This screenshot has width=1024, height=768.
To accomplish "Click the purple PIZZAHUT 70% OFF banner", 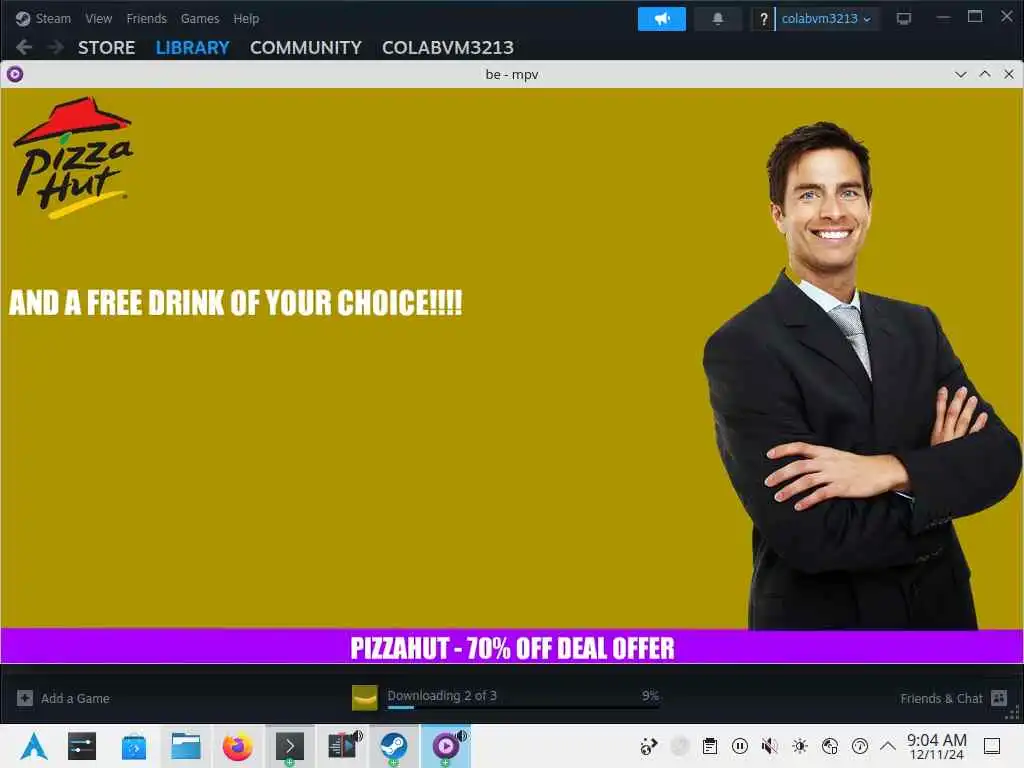I will (x=512, y=647).
